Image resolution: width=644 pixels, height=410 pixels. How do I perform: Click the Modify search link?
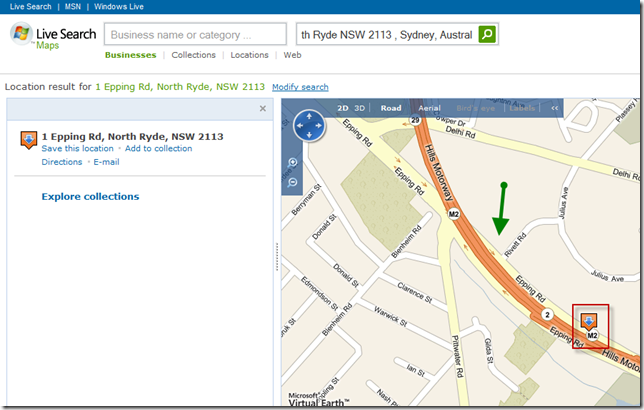tap(300, 88)
